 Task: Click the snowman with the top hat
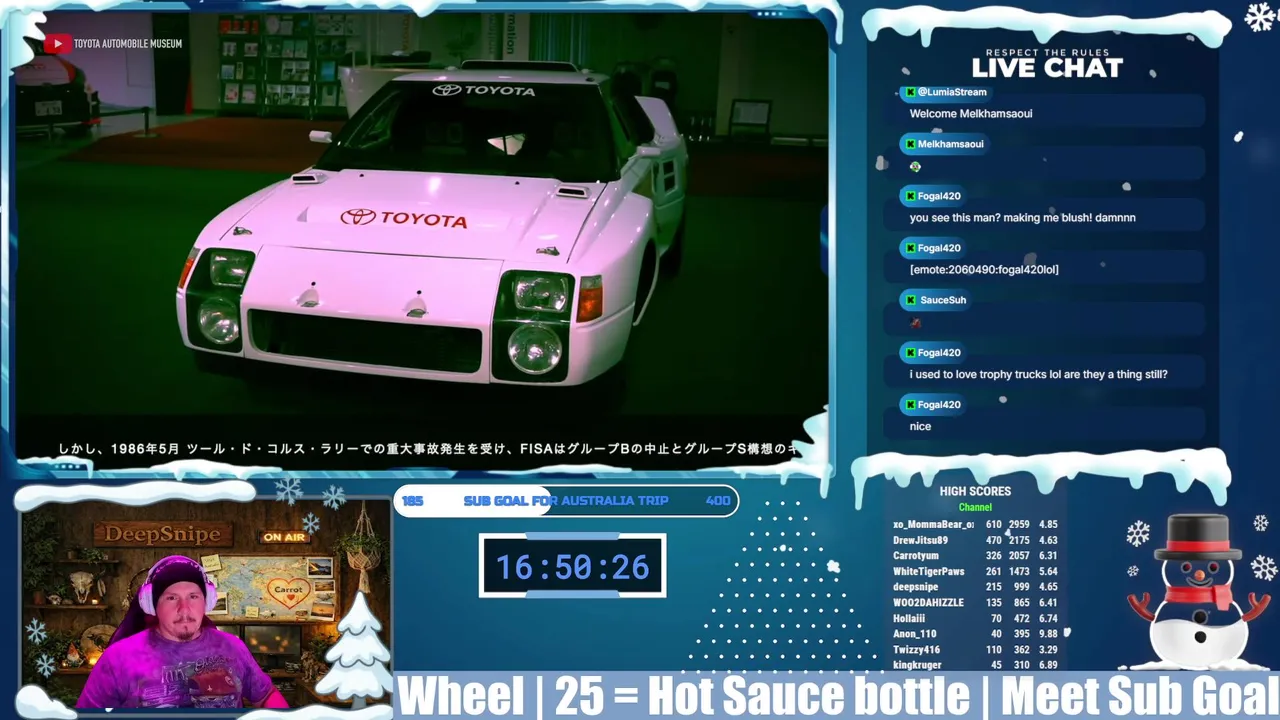pyautogui.click(x=1198, y=590)
